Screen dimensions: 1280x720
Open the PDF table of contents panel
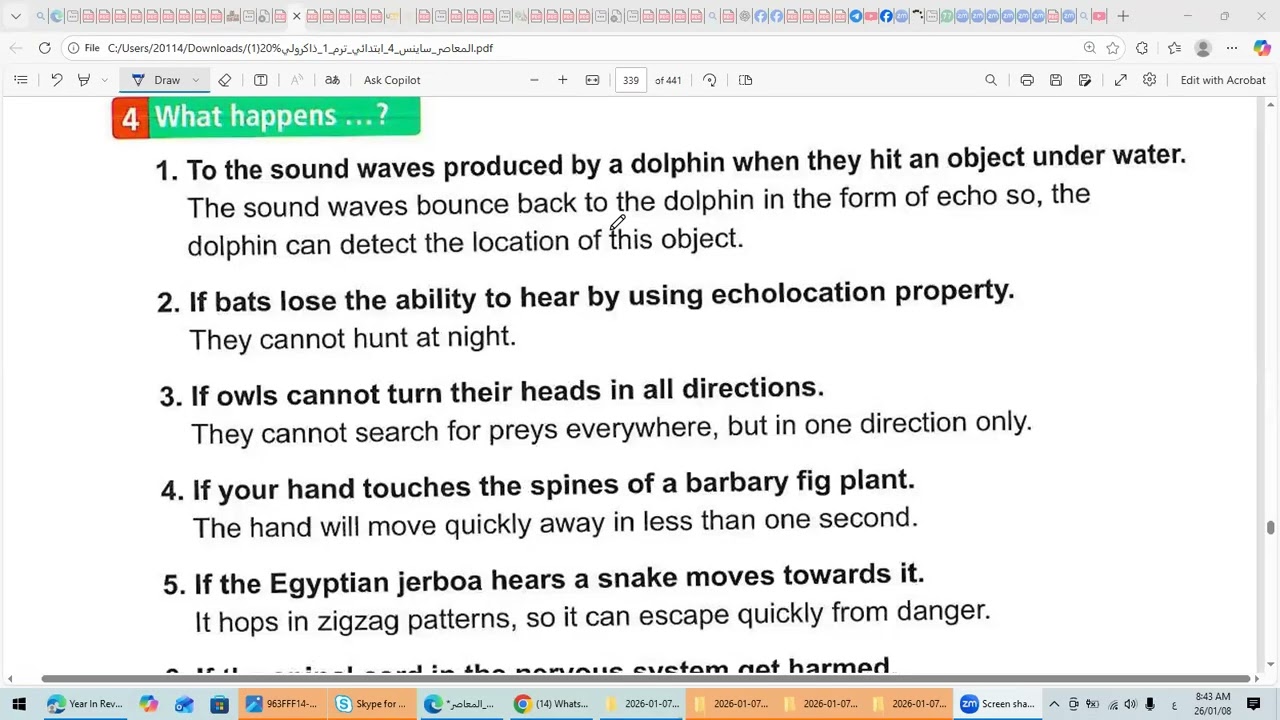20,80
